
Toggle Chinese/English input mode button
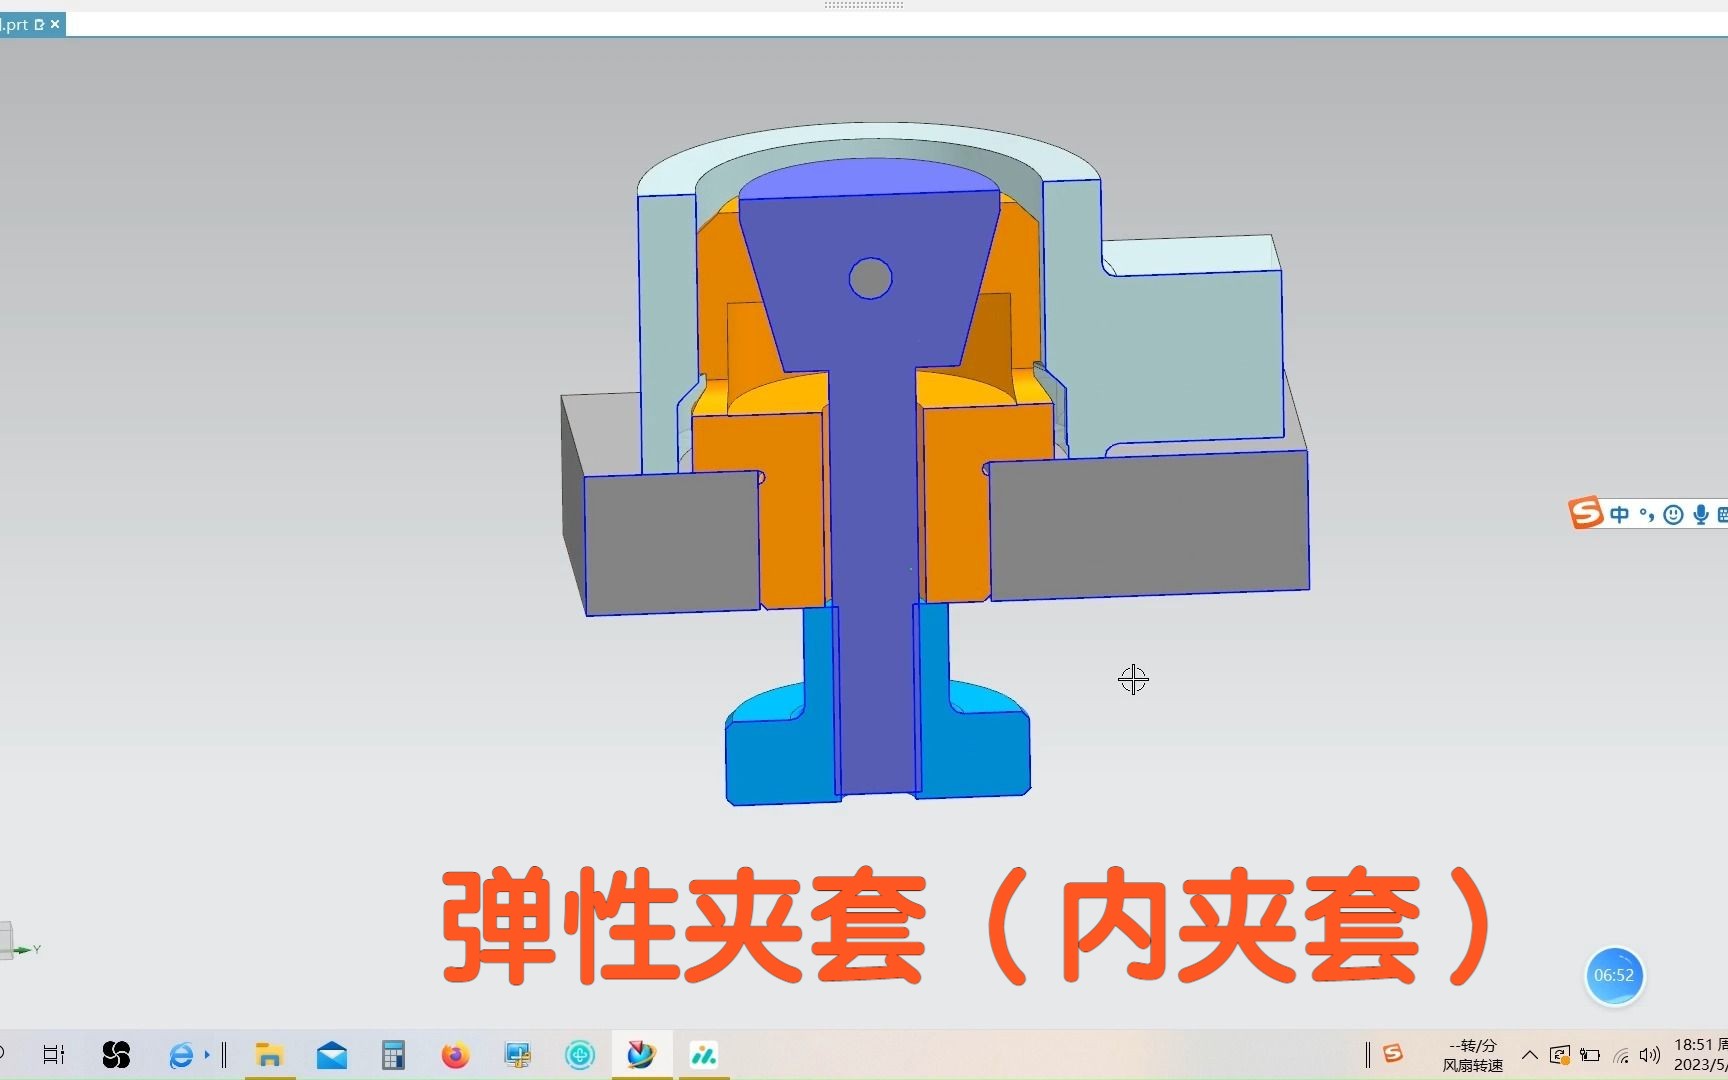[x=1620, y=514]
